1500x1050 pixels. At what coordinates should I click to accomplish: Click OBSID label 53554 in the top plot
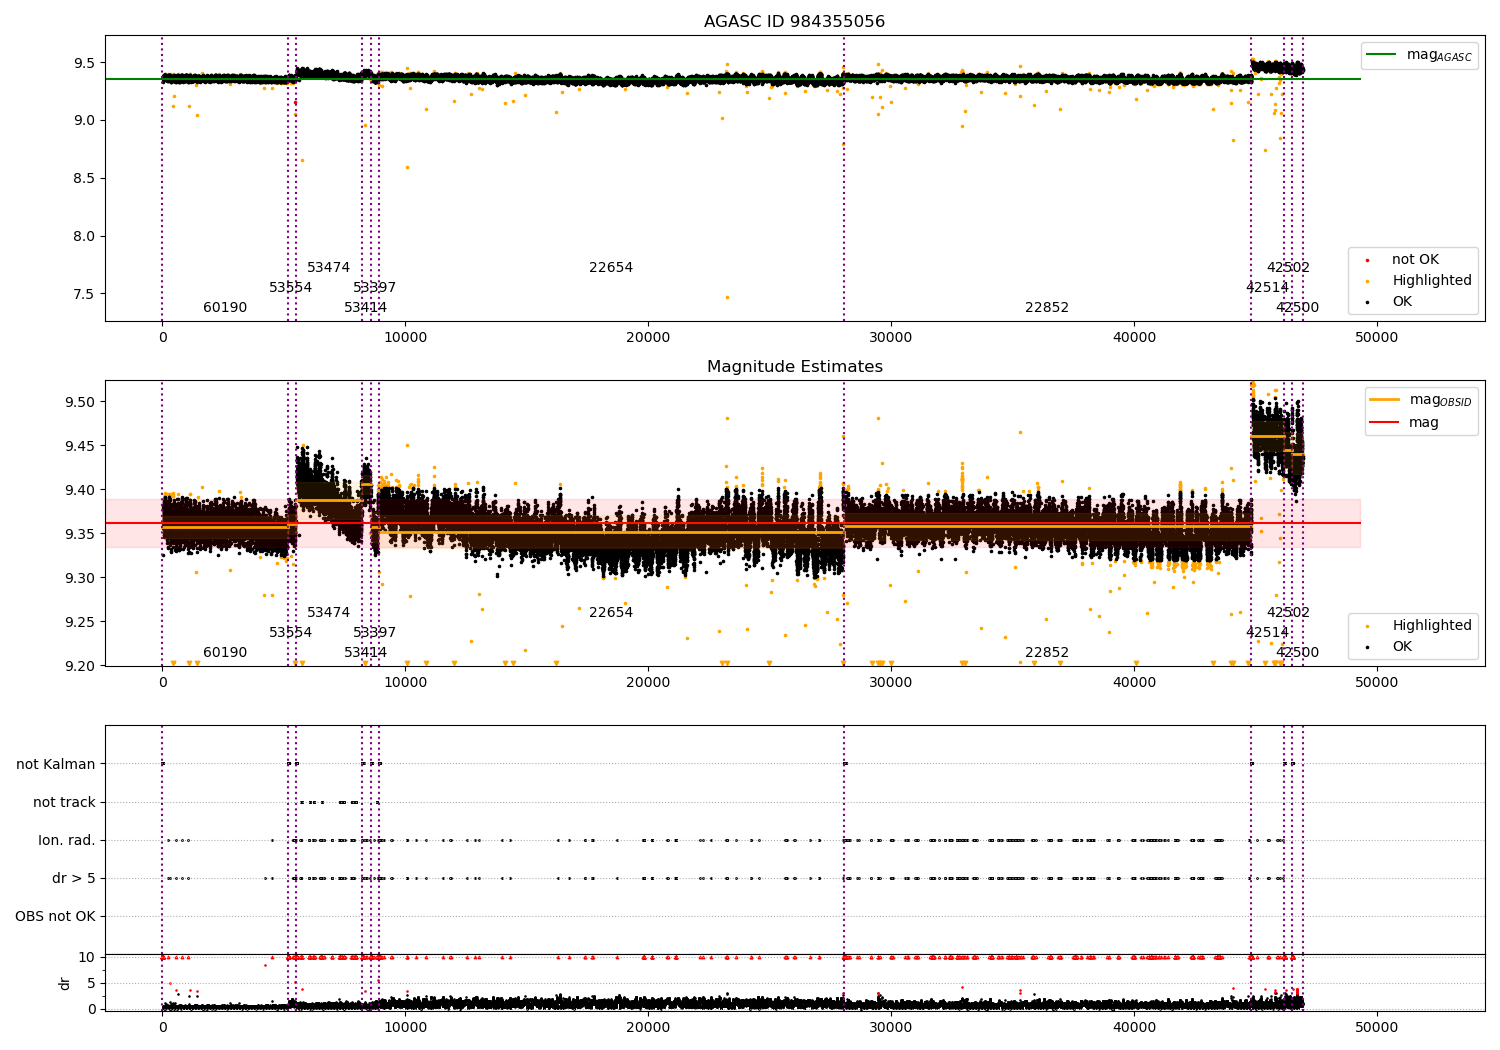click(x=290, y=288)
